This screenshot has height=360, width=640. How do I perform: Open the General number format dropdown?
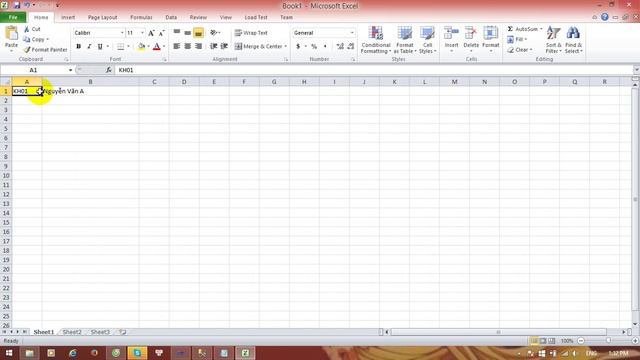coord(352,33)
